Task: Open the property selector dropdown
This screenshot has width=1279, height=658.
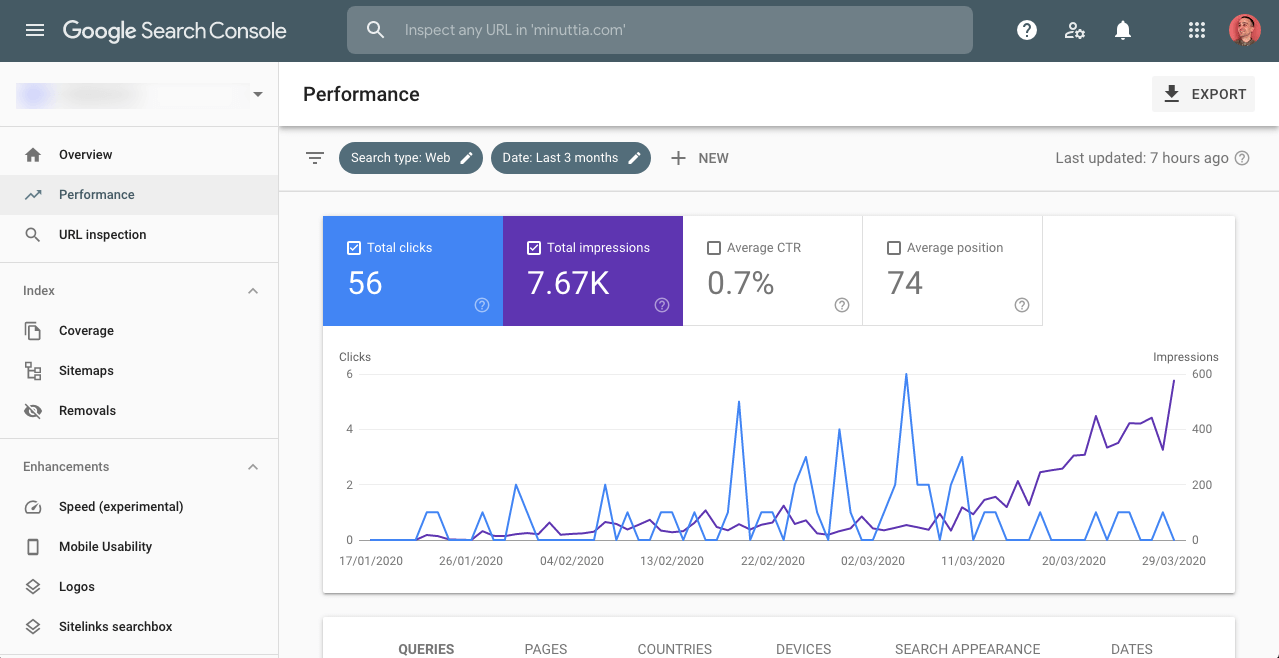Action: [258, 94]
